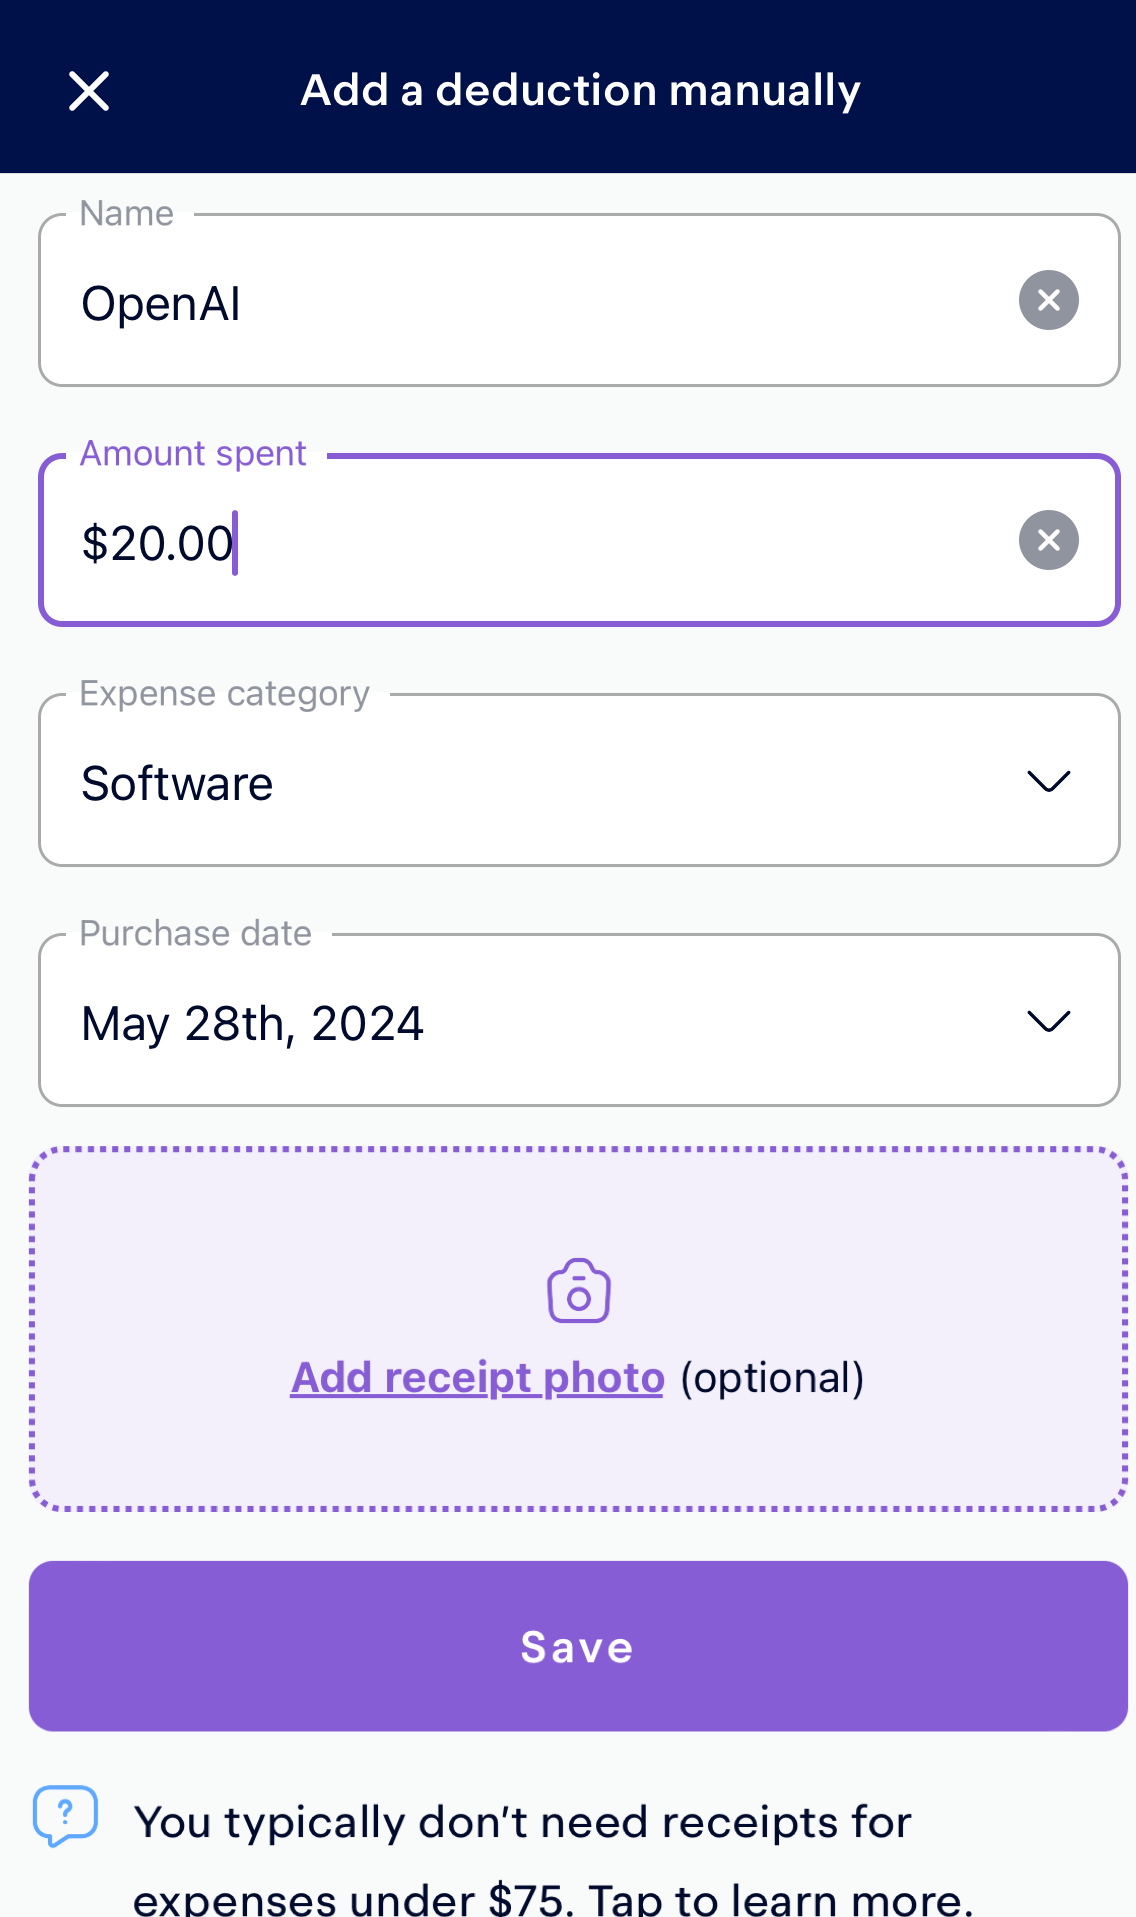Image resolution: width=1136 pixels, height=1917 pixels.
Task: Place cursor in the Amount spent field
Action: coord(579,540)
